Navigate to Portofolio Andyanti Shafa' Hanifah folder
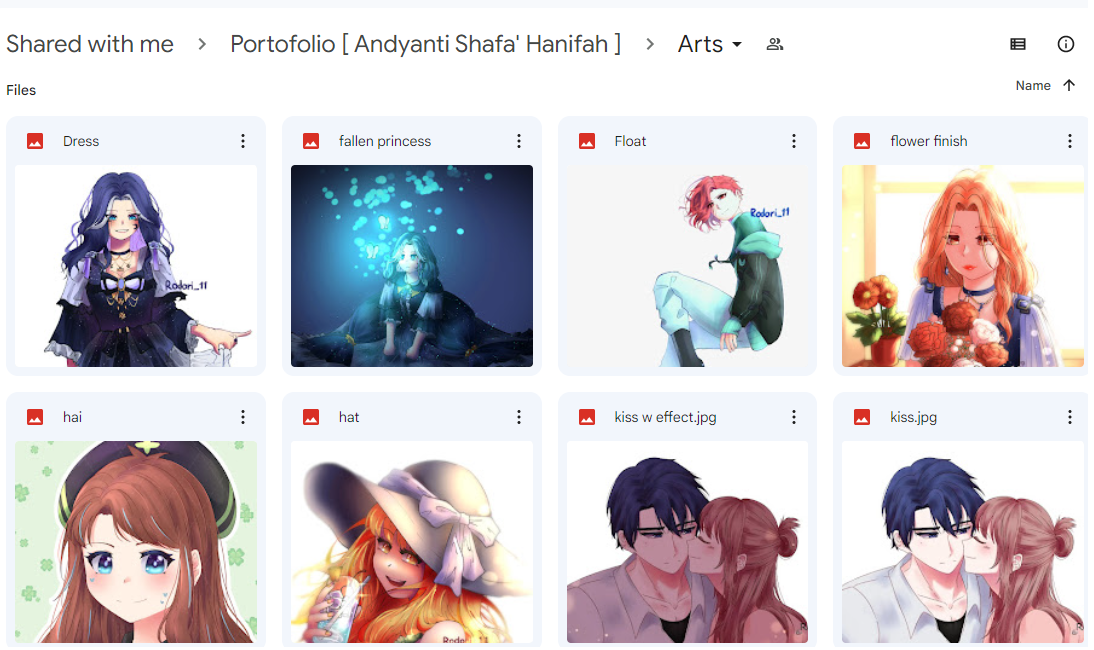1094x650 pixels. [x=426, y=44]
